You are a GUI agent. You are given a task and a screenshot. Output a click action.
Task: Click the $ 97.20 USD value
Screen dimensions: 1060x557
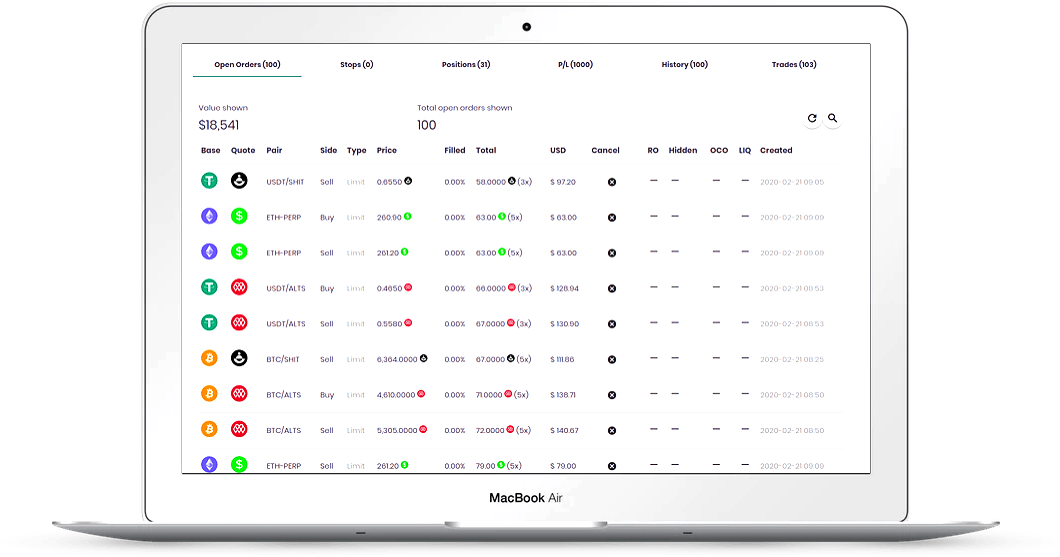pos(563,183)
